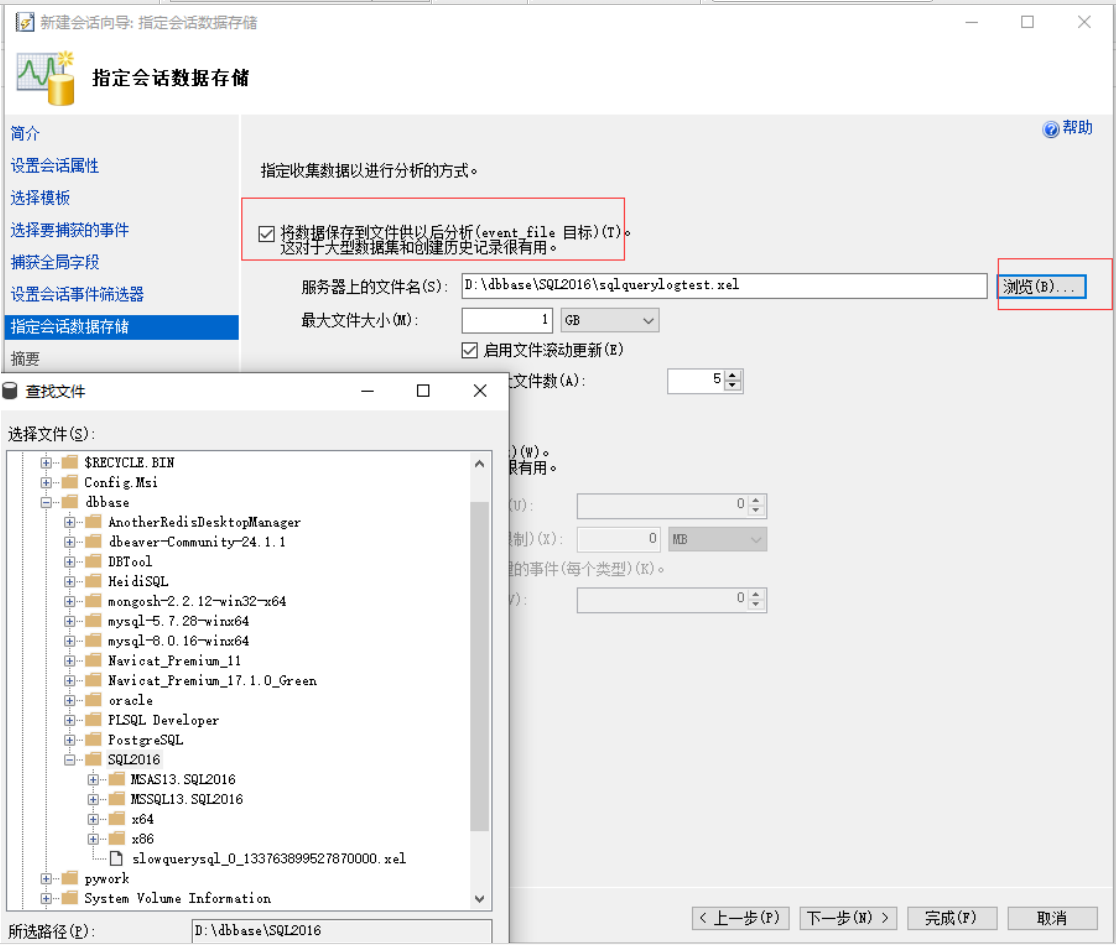
Task: Expand the $RECYCLE.BIN tree node
Action: pyautogui.click(x=46, y=463)
